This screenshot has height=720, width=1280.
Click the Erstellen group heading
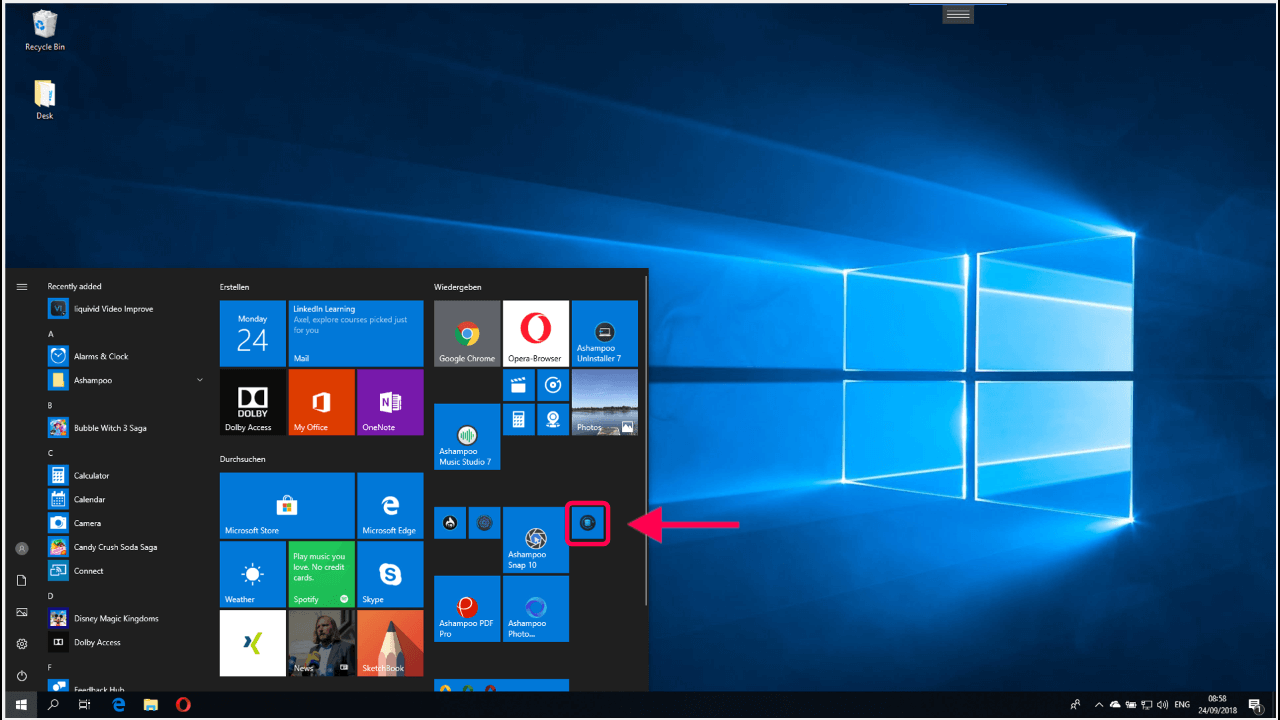tap(234, 287)
